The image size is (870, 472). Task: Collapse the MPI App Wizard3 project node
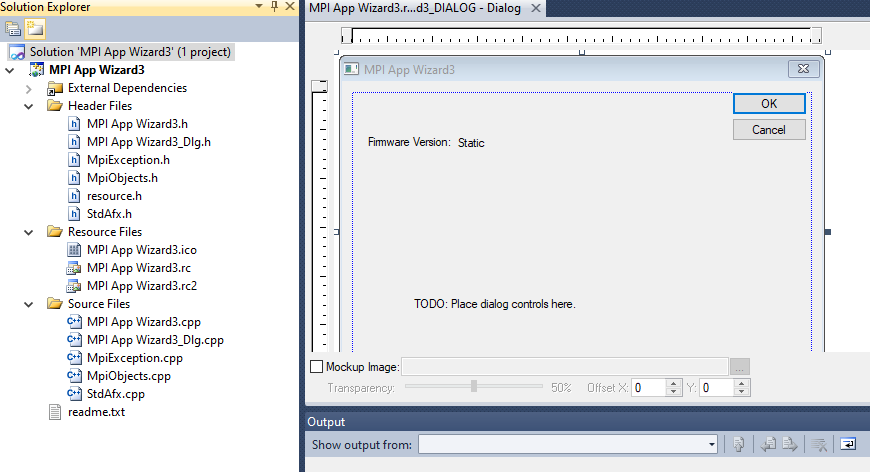[10, 70]
